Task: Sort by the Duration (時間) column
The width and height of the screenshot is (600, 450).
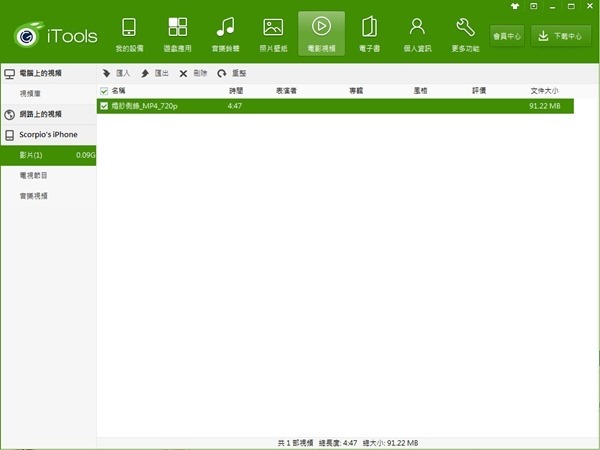Action: (x=236, y=91)
